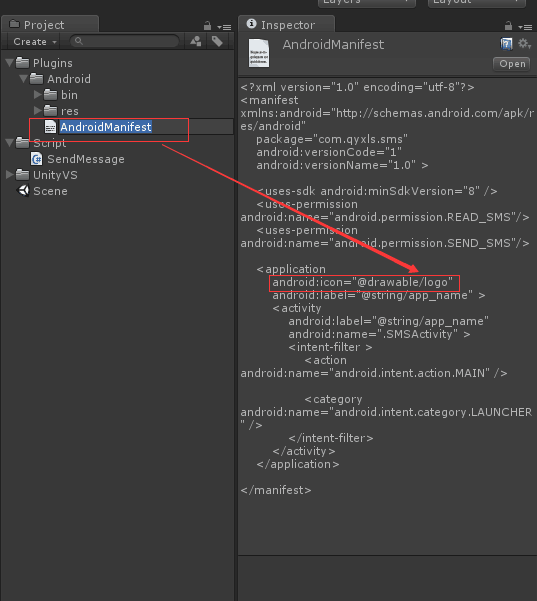This screenshot has width=537, height=601.
Task: Collapse the Script folder arrow
Action: click(x=10, y=143)
